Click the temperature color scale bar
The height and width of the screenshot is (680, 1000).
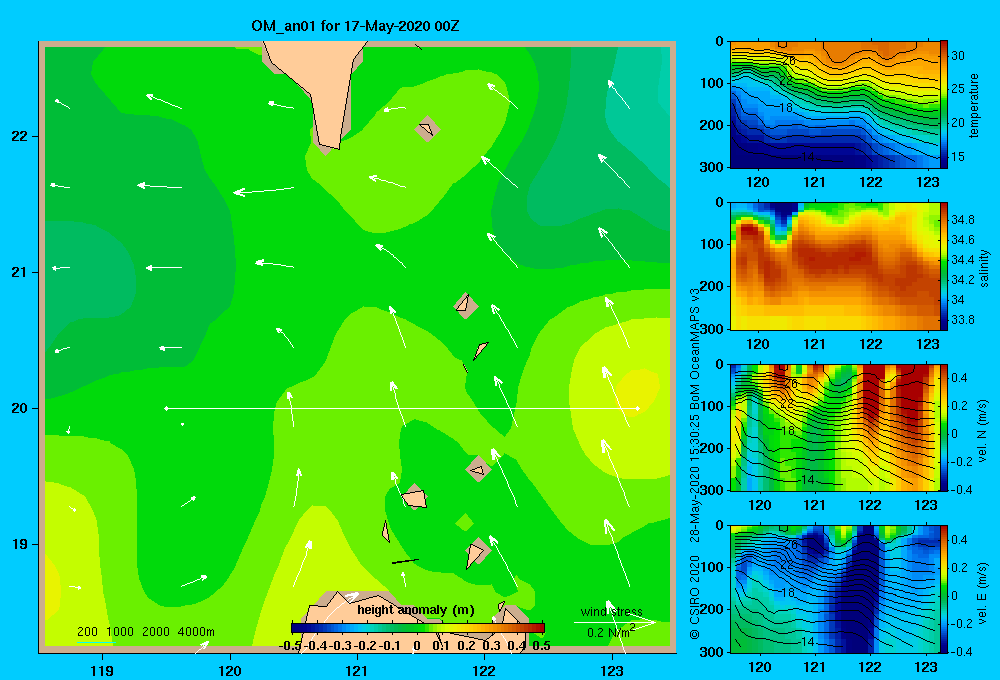tap(944, 105)
